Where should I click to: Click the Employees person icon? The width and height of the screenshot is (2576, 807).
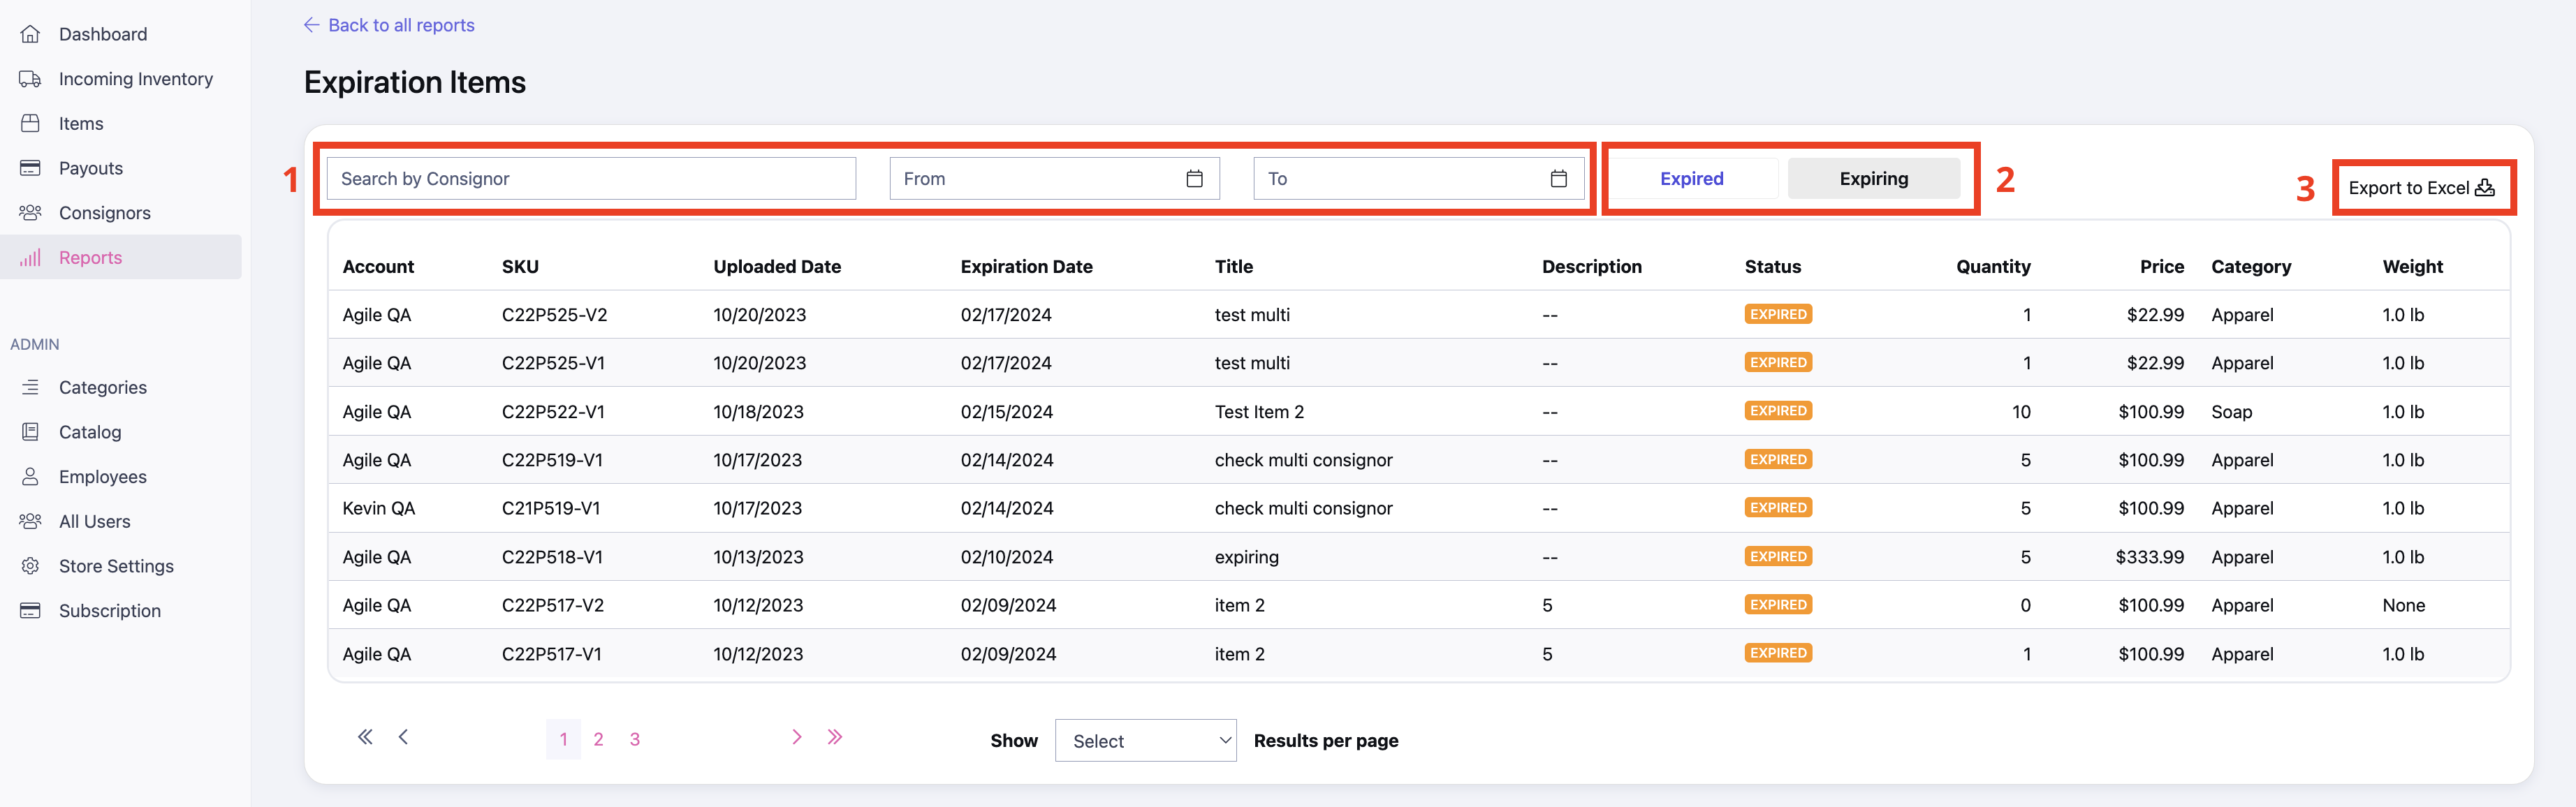30,477
